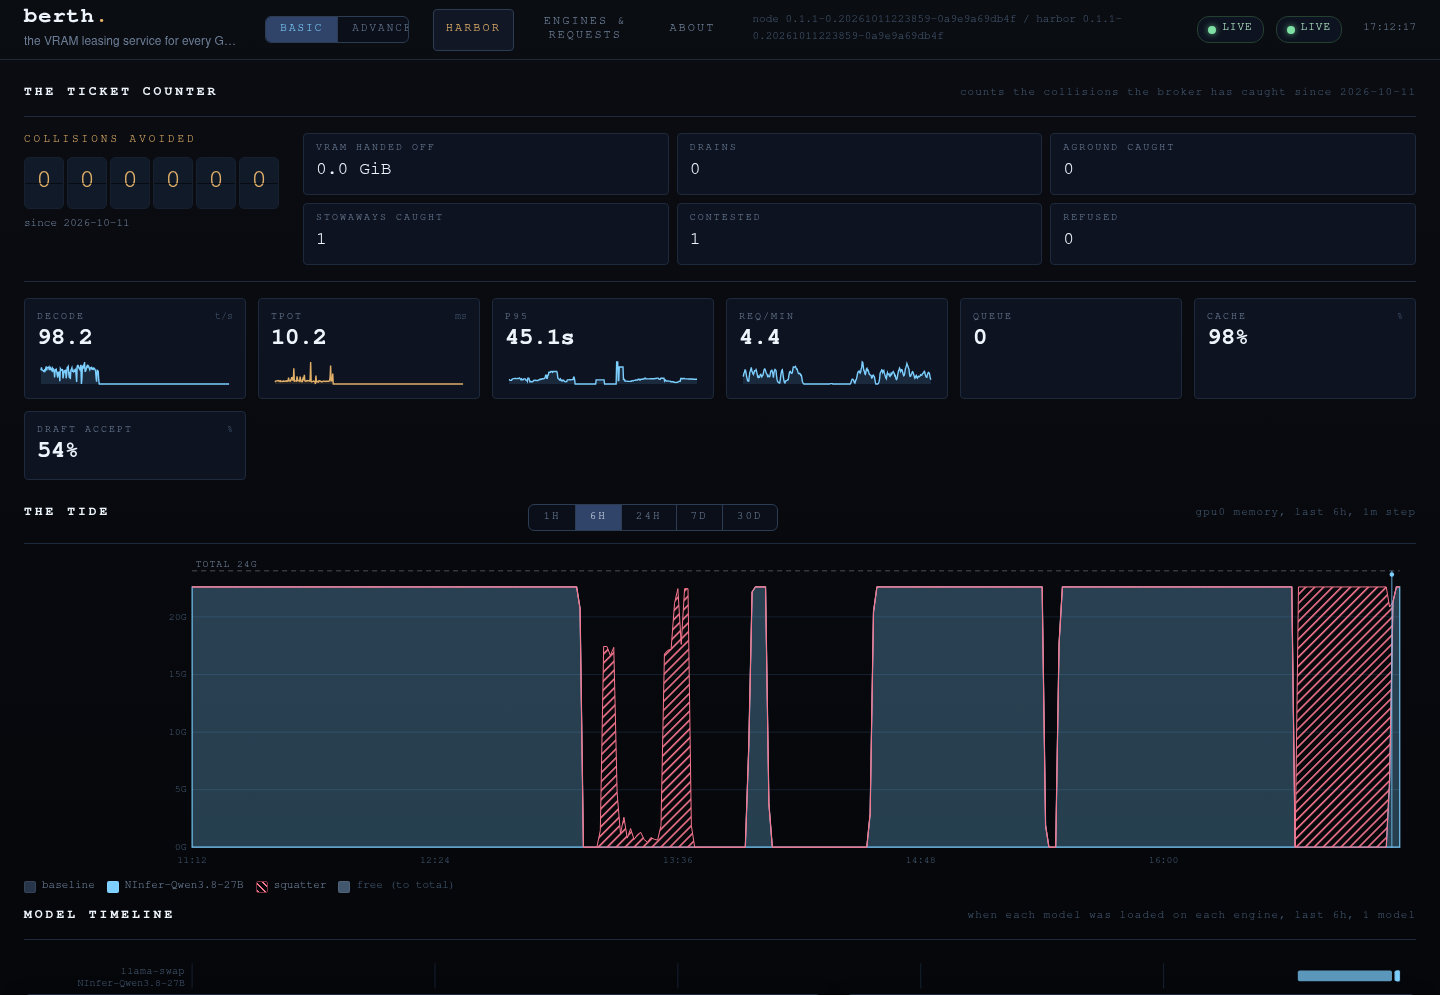The width and height of the screenshot is (1440, 995).
Task: Click the TPOT sparkline chart
Action: [x=369, y=373]
